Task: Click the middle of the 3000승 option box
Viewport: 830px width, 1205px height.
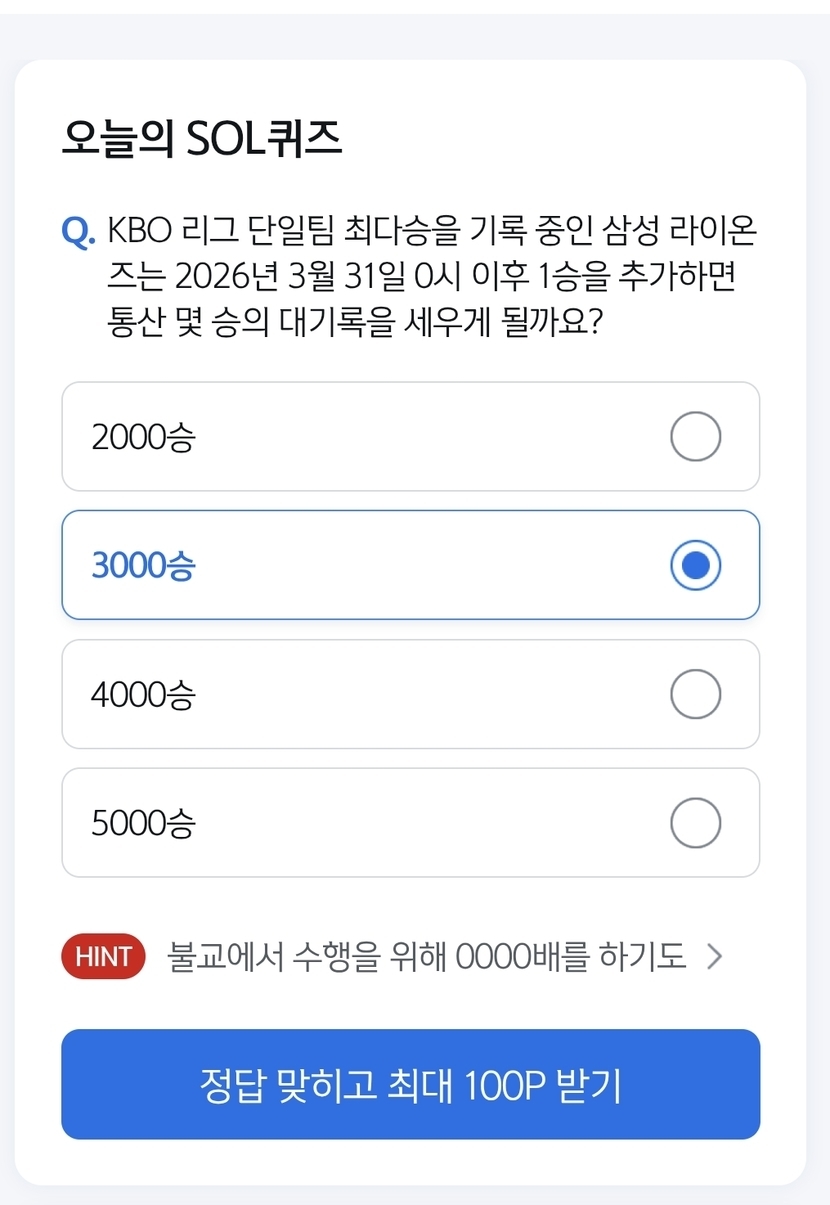Action: pyautogui.click(x=410, y=566)
